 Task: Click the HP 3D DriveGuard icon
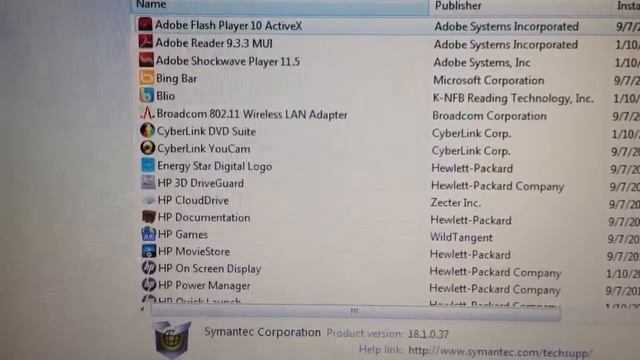tap(148, 182)
